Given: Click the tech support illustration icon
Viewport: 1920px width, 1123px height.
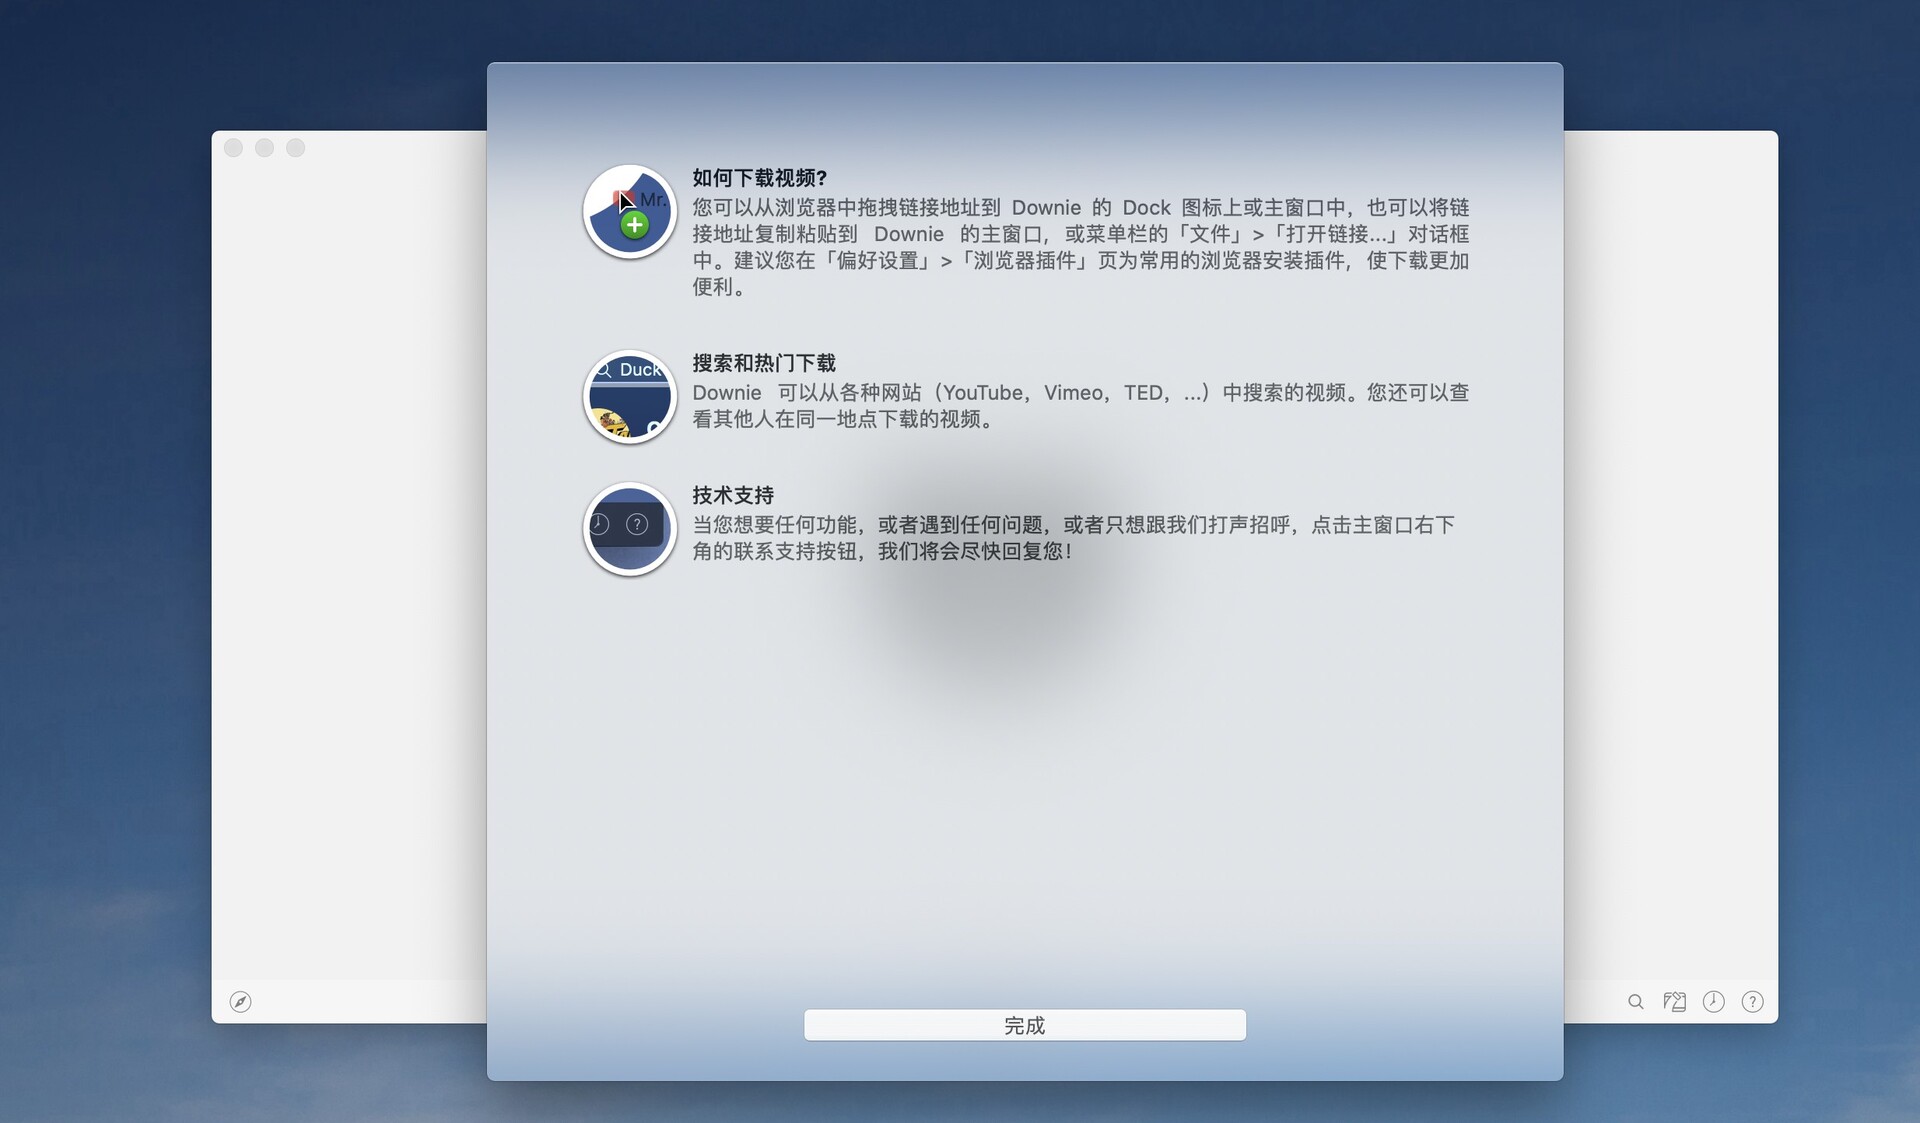Looking at the screenshot, I should point(630,529).
